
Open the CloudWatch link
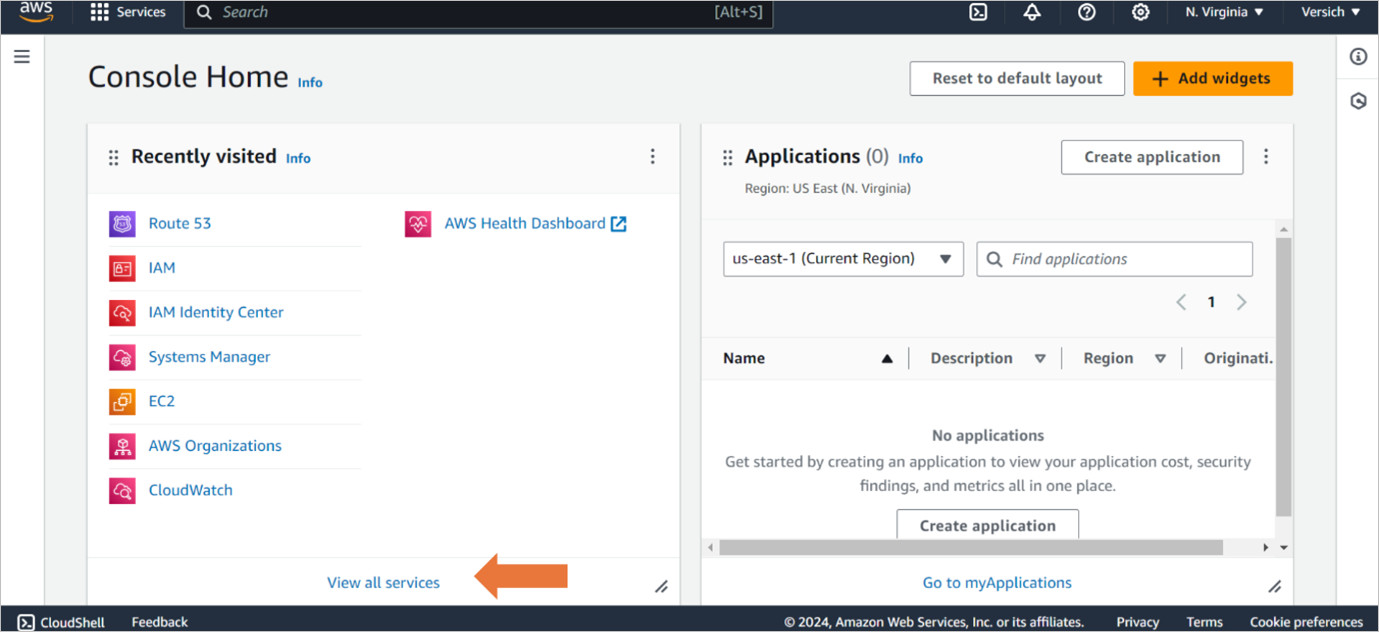pyautogui.click(x=191, y=490)
